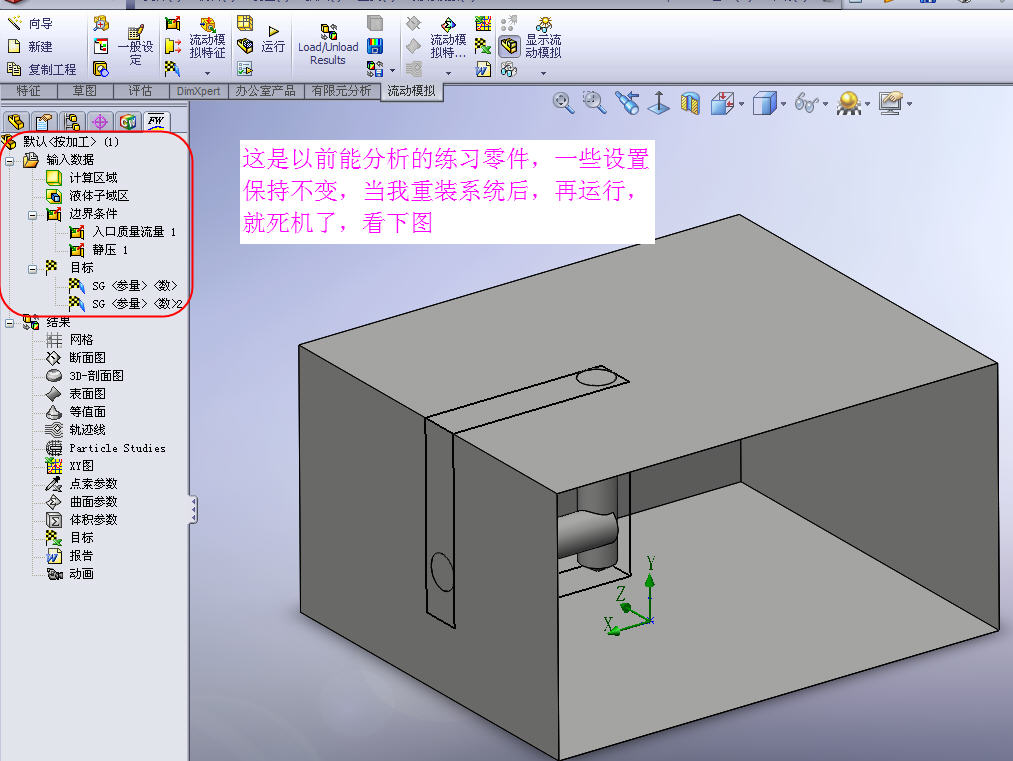Create new project with 新建
1013x761 pixels.
[30, 47]
